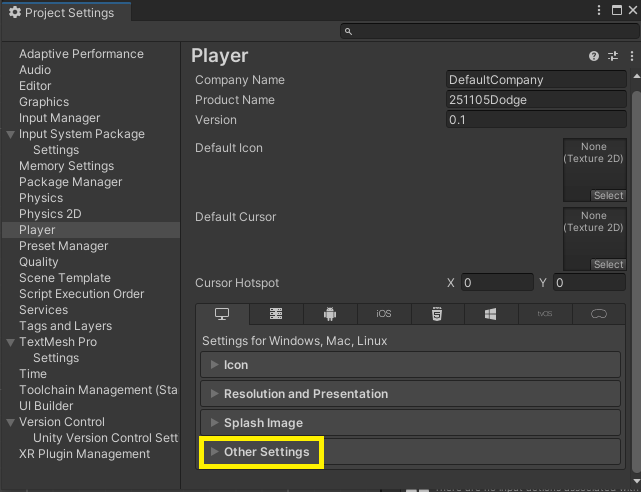This screenshot has width=641, height=492.
Task: Expand the Resolution and Presentation section
Action: tap(410, 394)
